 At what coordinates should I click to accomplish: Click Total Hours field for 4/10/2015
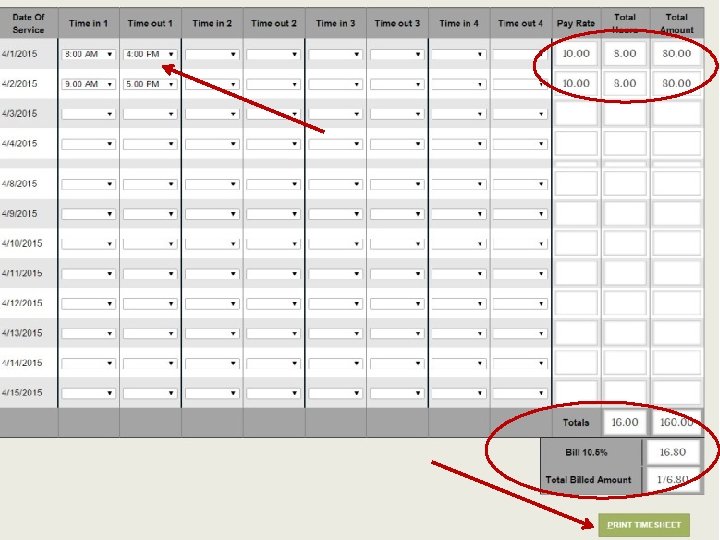625,243
